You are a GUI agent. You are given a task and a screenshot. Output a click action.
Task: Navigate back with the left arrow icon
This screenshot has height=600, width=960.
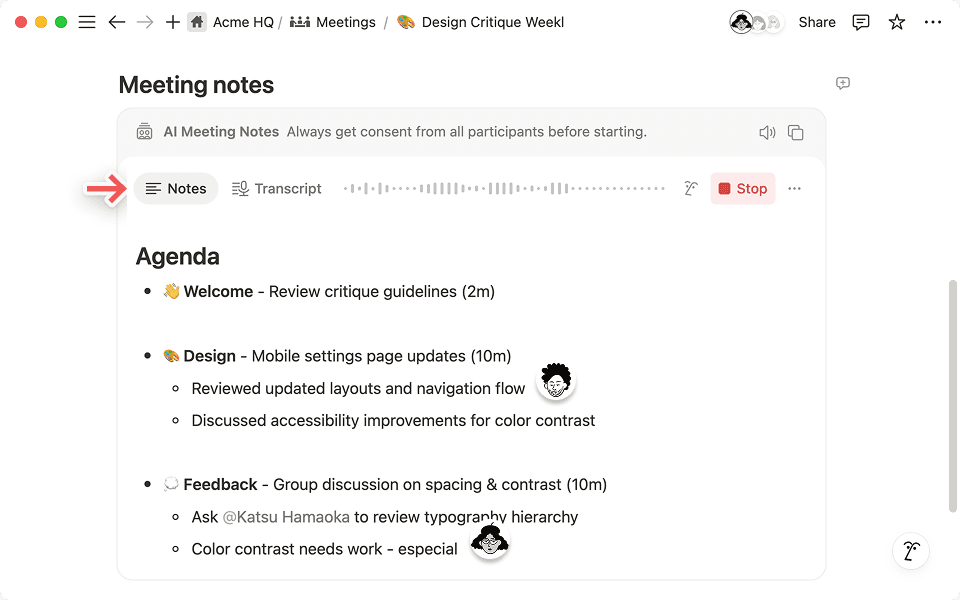click(x=116, y=21)
